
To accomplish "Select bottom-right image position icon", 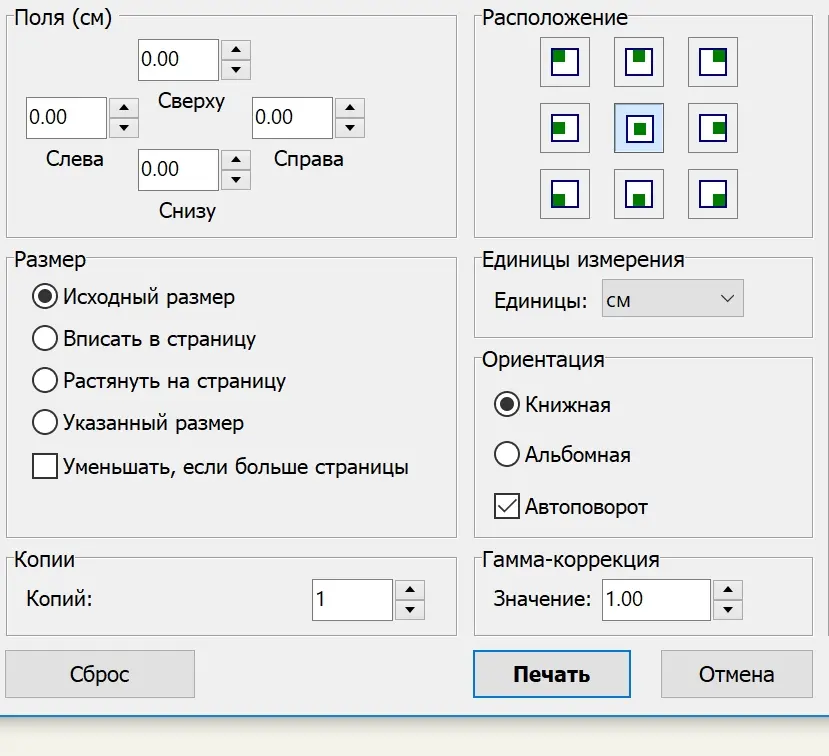I will (713, 194).
